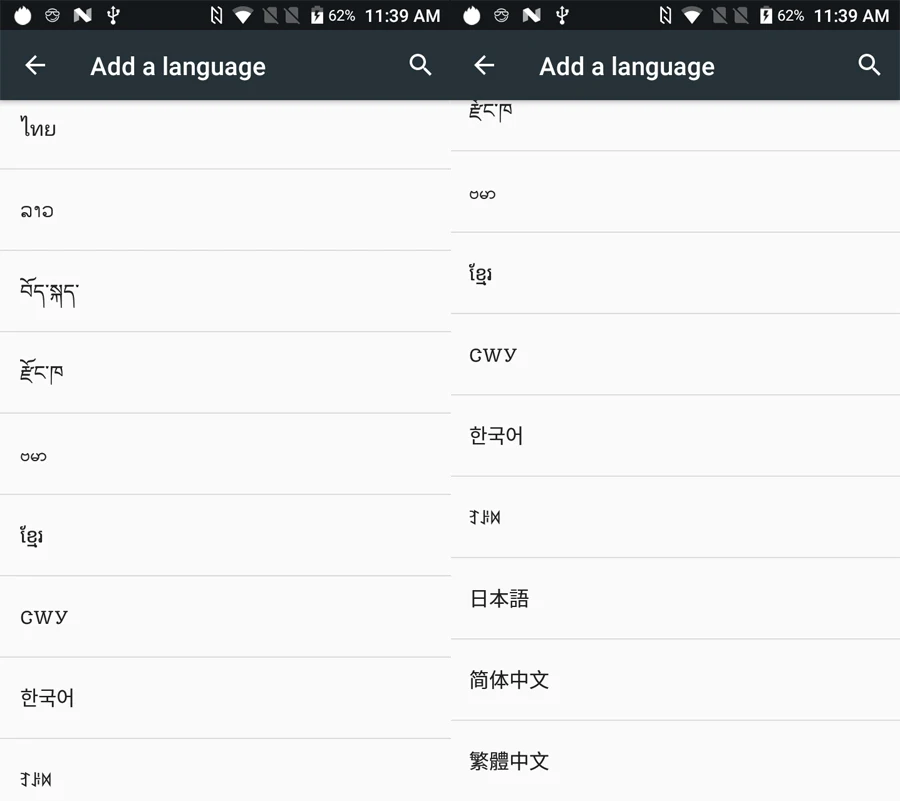Select Khmer (ខ្មែរ) in left list
The width and height of the screenshot is (900, 801).
pyautogui.click(x=225, y=536)
